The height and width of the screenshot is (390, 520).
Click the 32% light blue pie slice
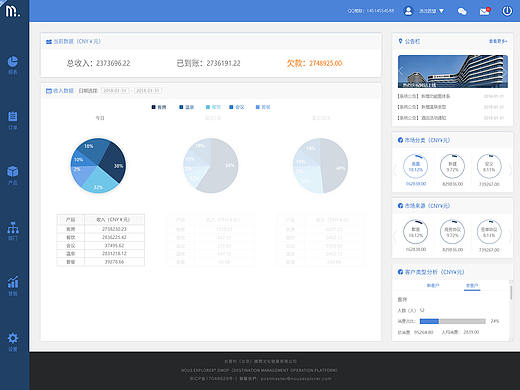click(101, 181)
